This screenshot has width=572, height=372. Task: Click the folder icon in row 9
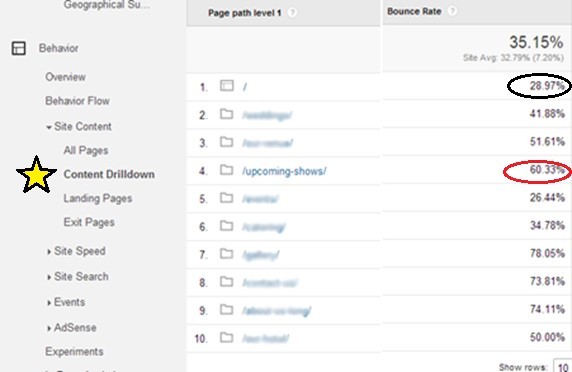tap(227, 310)
